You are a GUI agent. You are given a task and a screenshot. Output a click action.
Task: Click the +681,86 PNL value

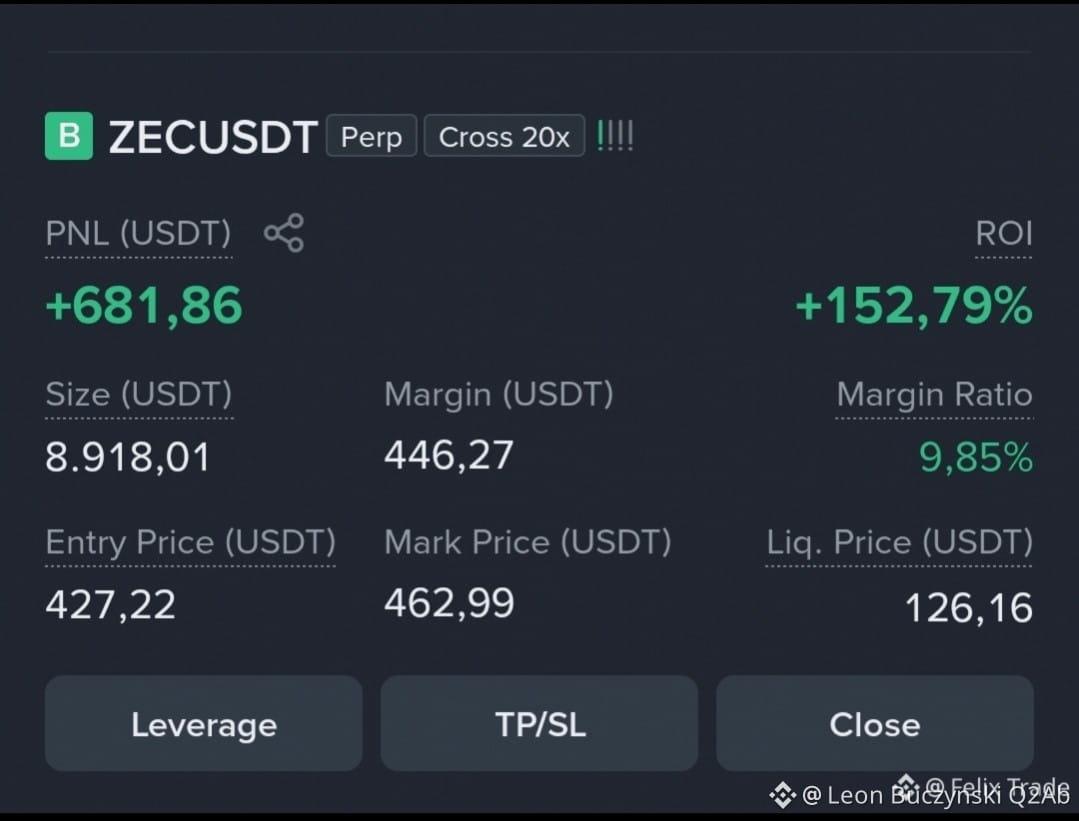[144, 305]
